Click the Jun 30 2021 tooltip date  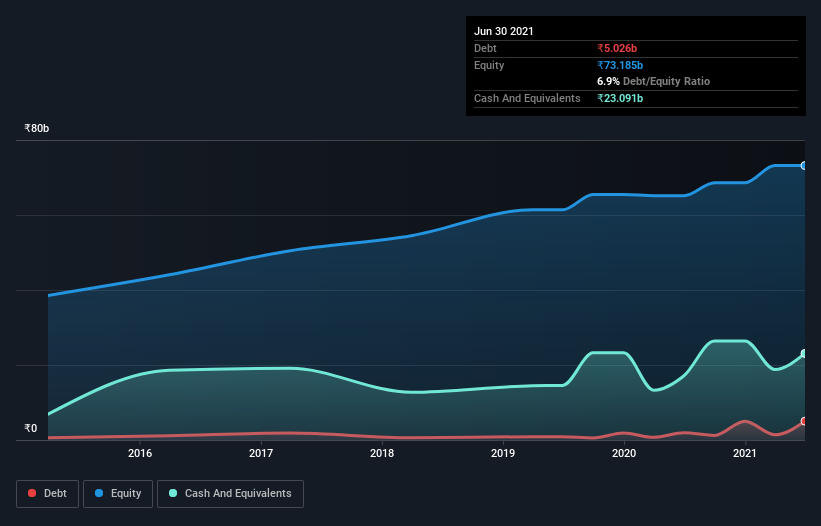point(504,31)
